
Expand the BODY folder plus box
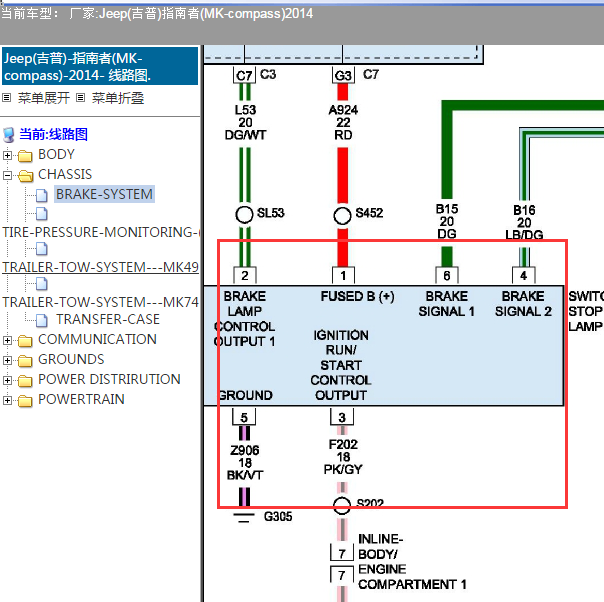8,155
